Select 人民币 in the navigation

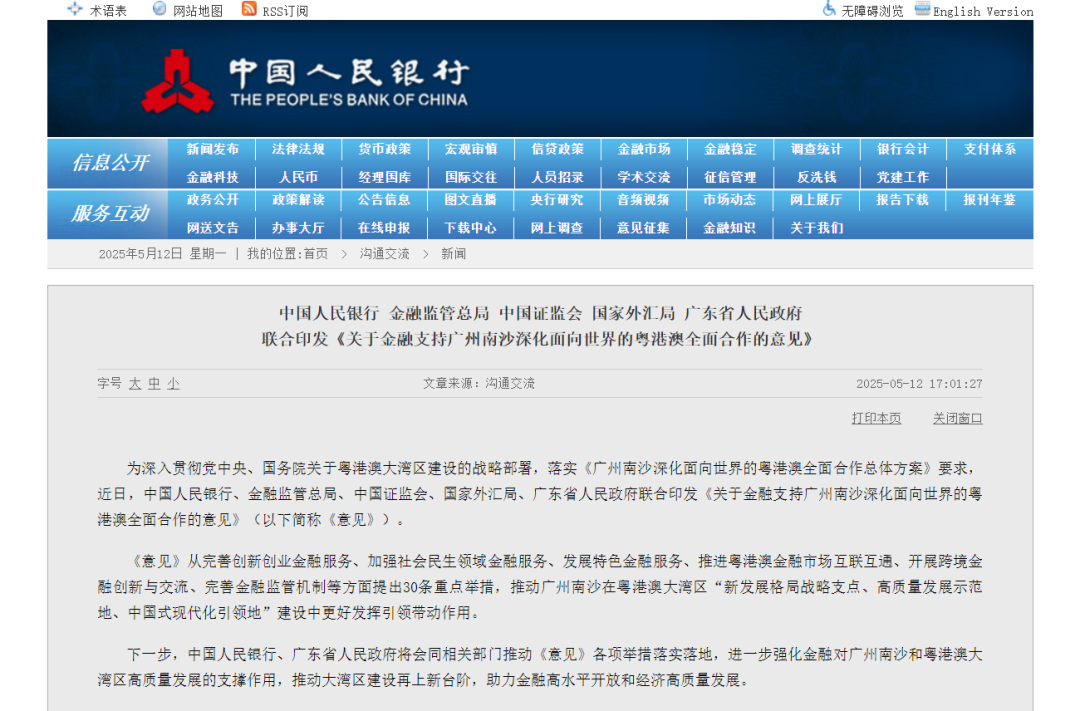coord(298,178)
